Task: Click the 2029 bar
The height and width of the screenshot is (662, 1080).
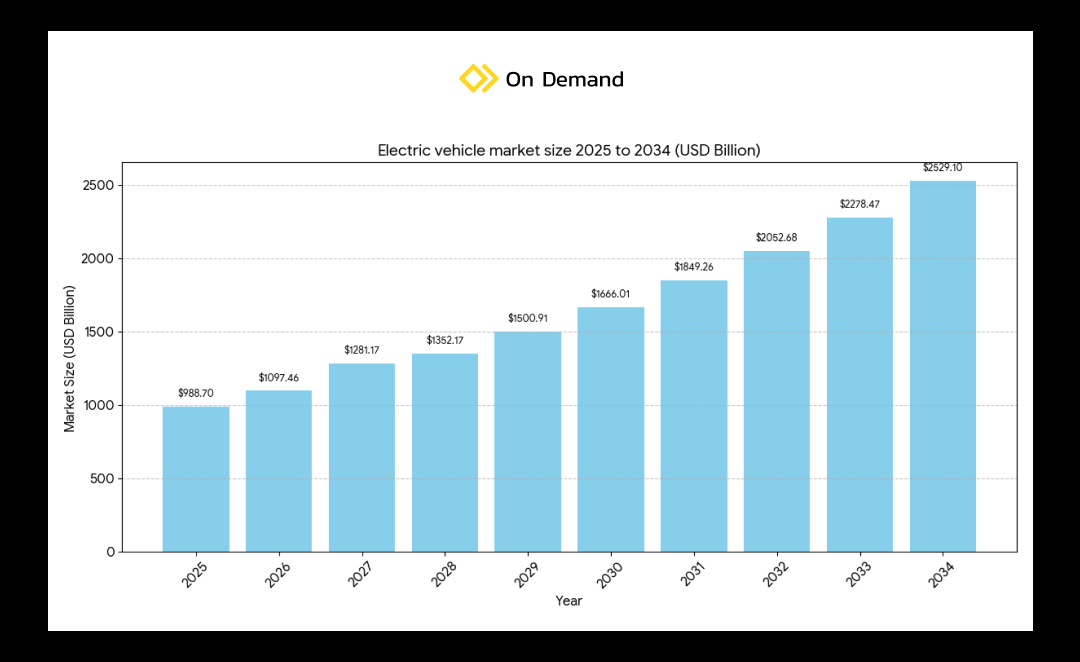Action: coord(528,441)
